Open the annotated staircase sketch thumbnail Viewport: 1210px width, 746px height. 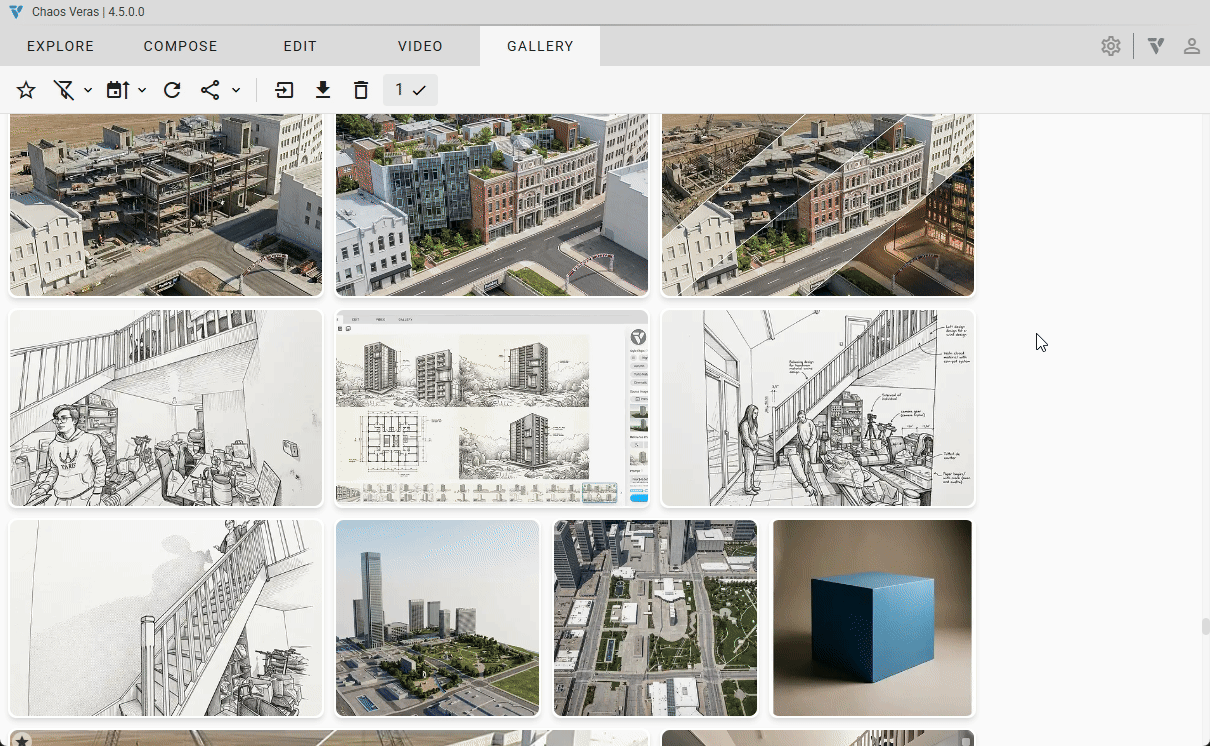click(818, 408)
